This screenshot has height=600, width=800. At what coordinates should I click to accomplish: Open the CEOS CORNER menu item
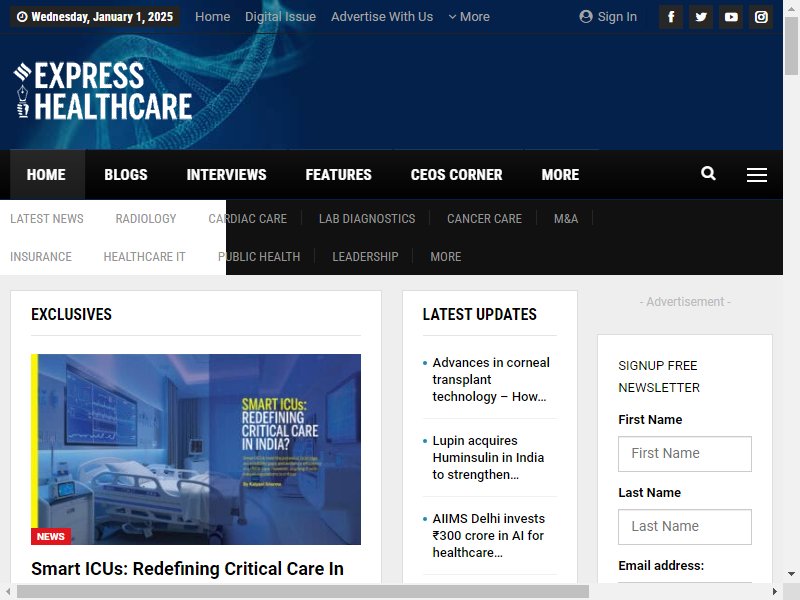point(457,174)
